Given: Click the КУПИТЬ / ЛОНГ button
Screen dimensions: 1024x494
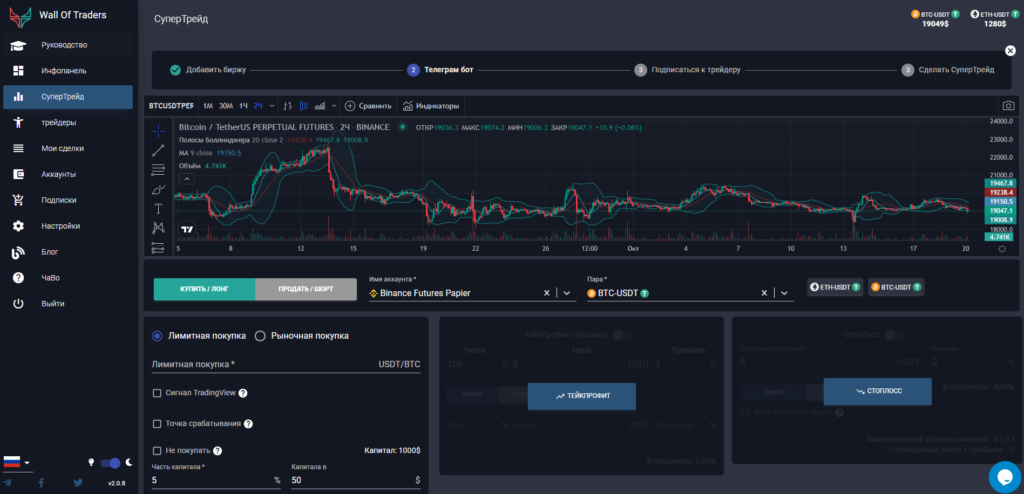Looking at the screenshot, I should tap(204, 289).
